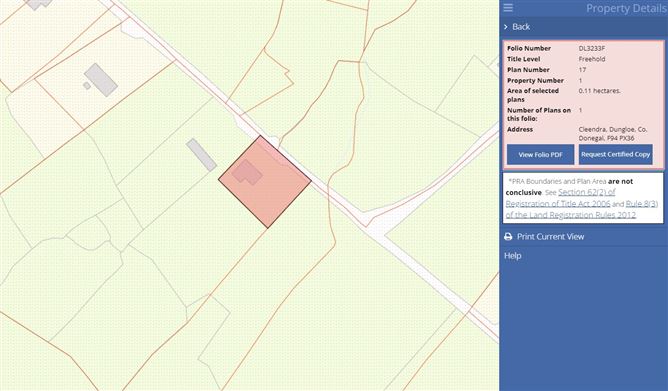Click the folio number DL3233F value
668x391 pixels.
tap(592, 48)
